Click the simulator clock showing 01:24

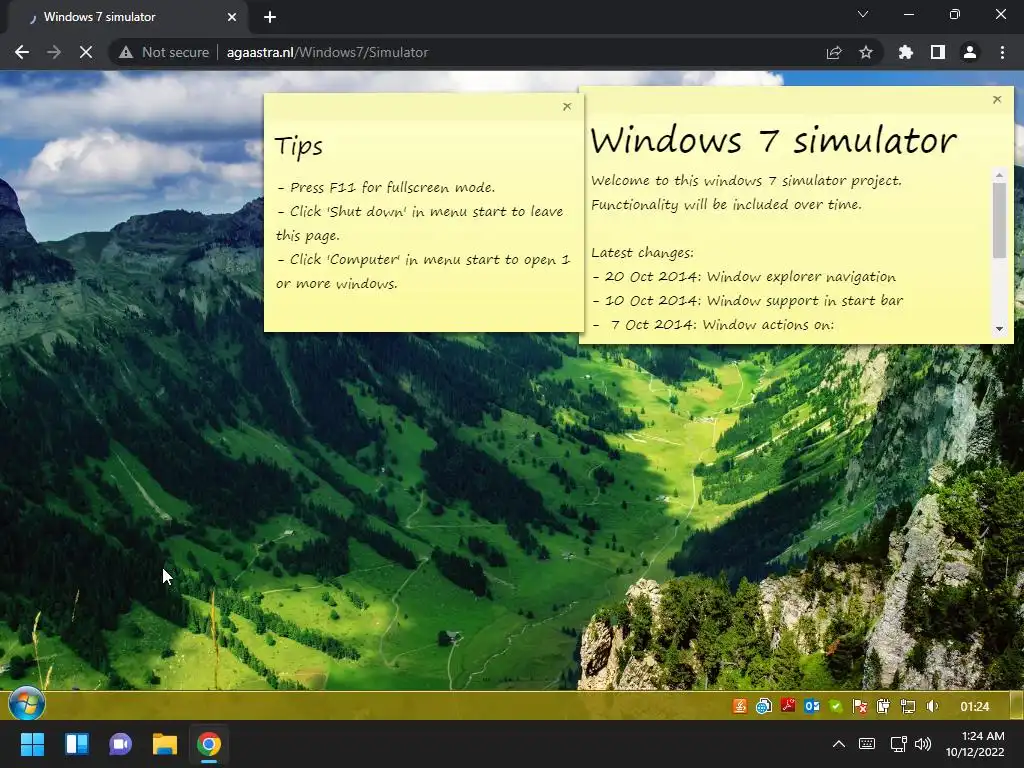coord(974,707)
